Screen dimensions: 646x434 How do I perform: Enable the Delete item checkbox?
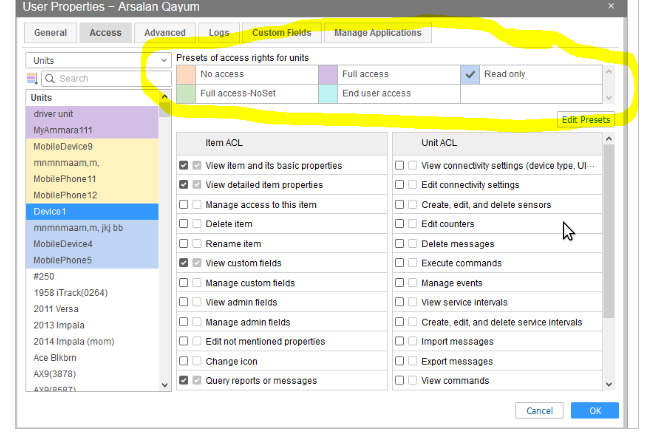(183, 224)
